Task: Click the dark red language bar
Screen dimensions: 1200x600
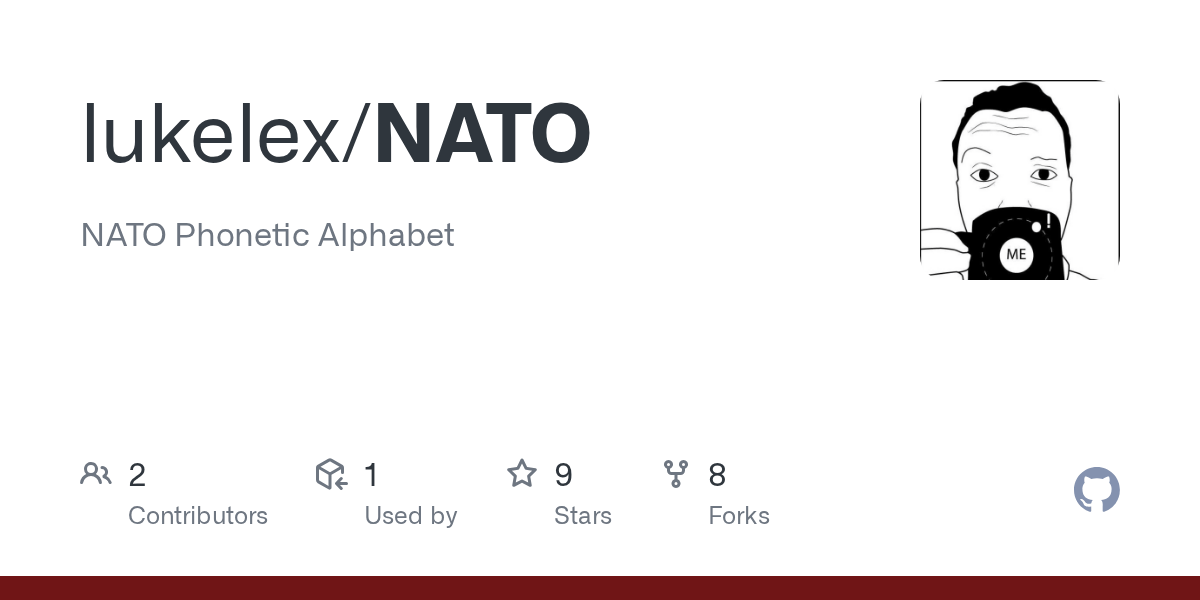Action: [x=600, y=588]
